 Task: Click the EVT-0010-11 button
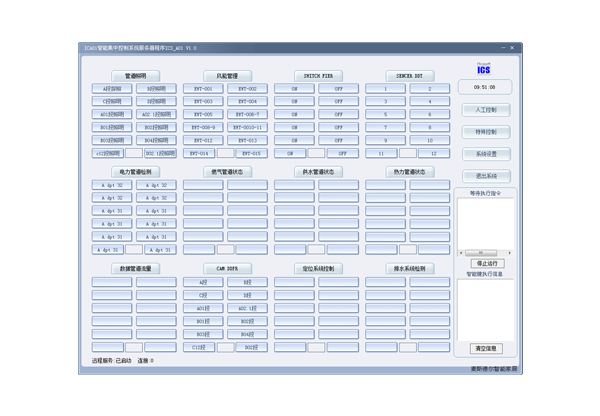coord(247,128)
